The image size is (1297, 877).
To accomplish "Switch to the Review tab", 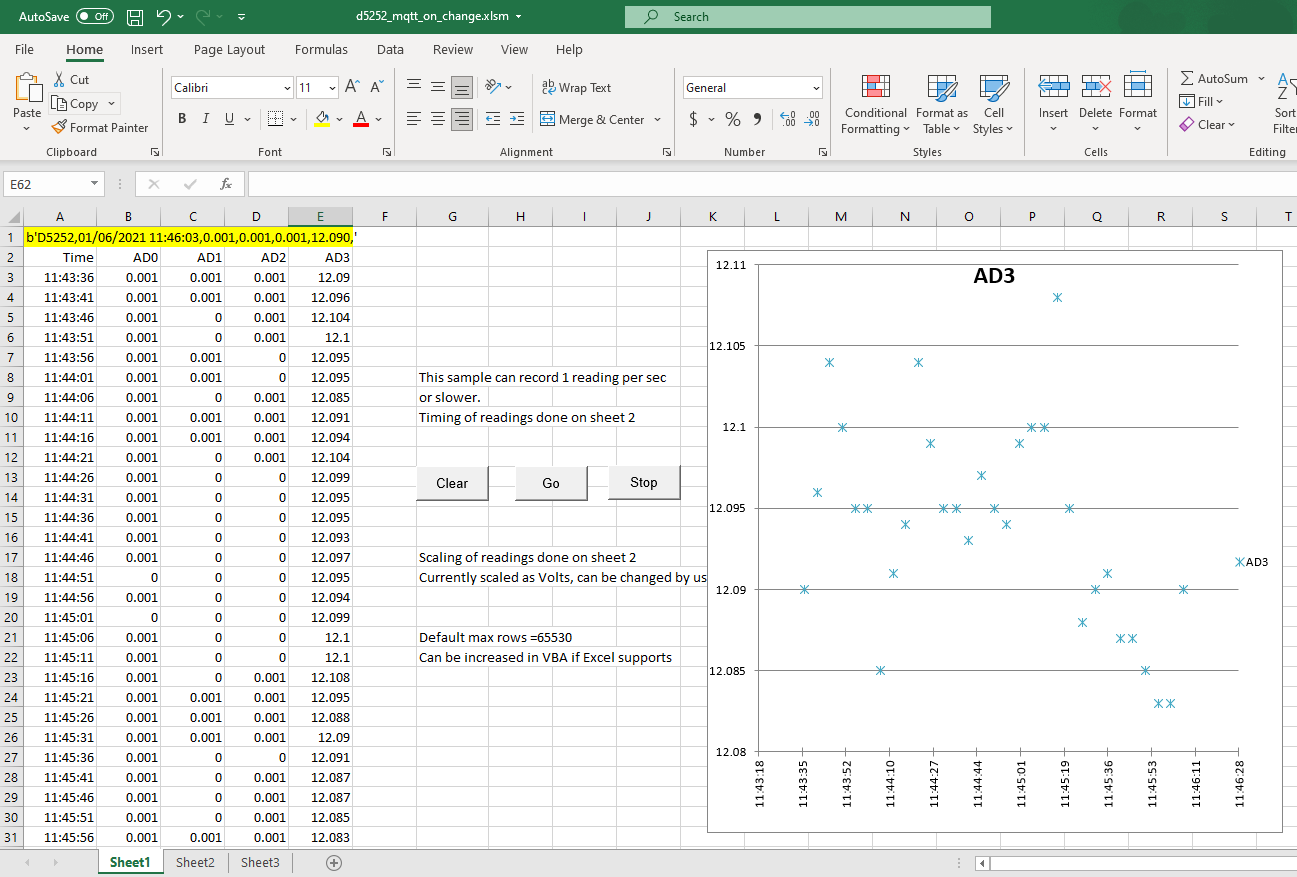I will pyautogui.click(x=453, y=49).
